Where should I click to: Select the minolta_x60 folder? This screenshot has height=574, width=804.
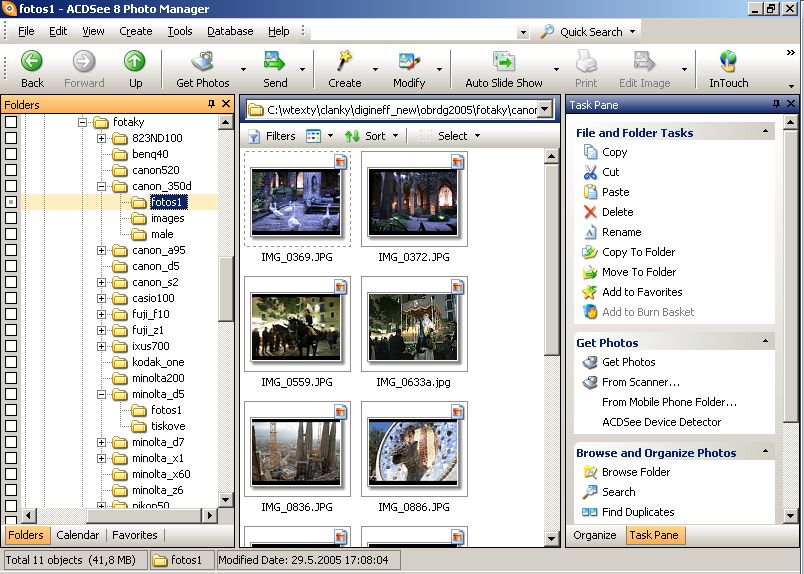[161, 474]
